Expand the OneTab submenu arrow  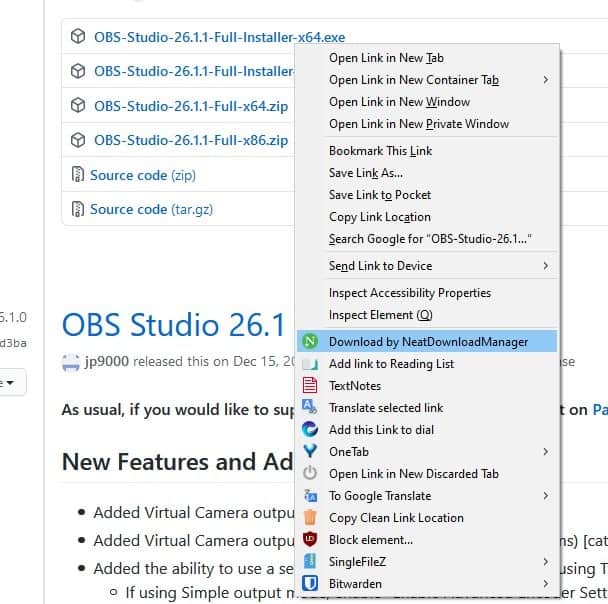[546, 451]
